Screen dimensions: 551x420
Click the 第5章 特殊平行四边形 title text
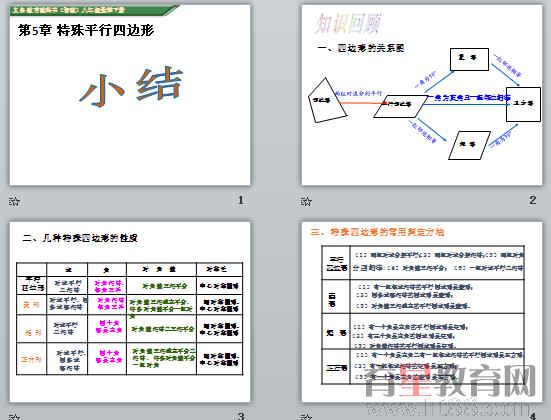[86, 31]
